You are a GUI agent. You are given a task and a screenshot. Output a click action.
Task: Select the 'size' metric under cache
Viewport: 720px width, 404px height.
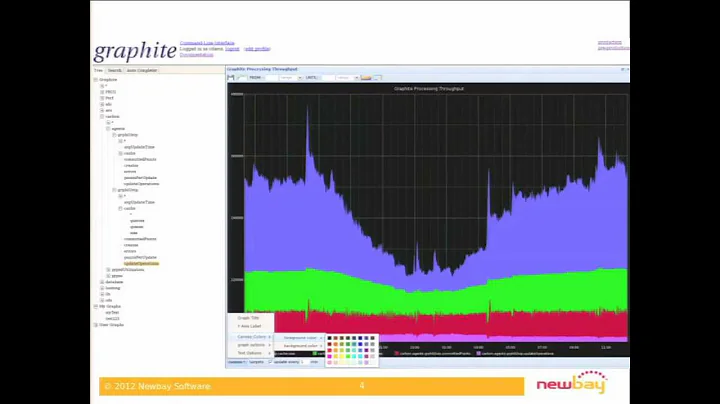(134, 233)
